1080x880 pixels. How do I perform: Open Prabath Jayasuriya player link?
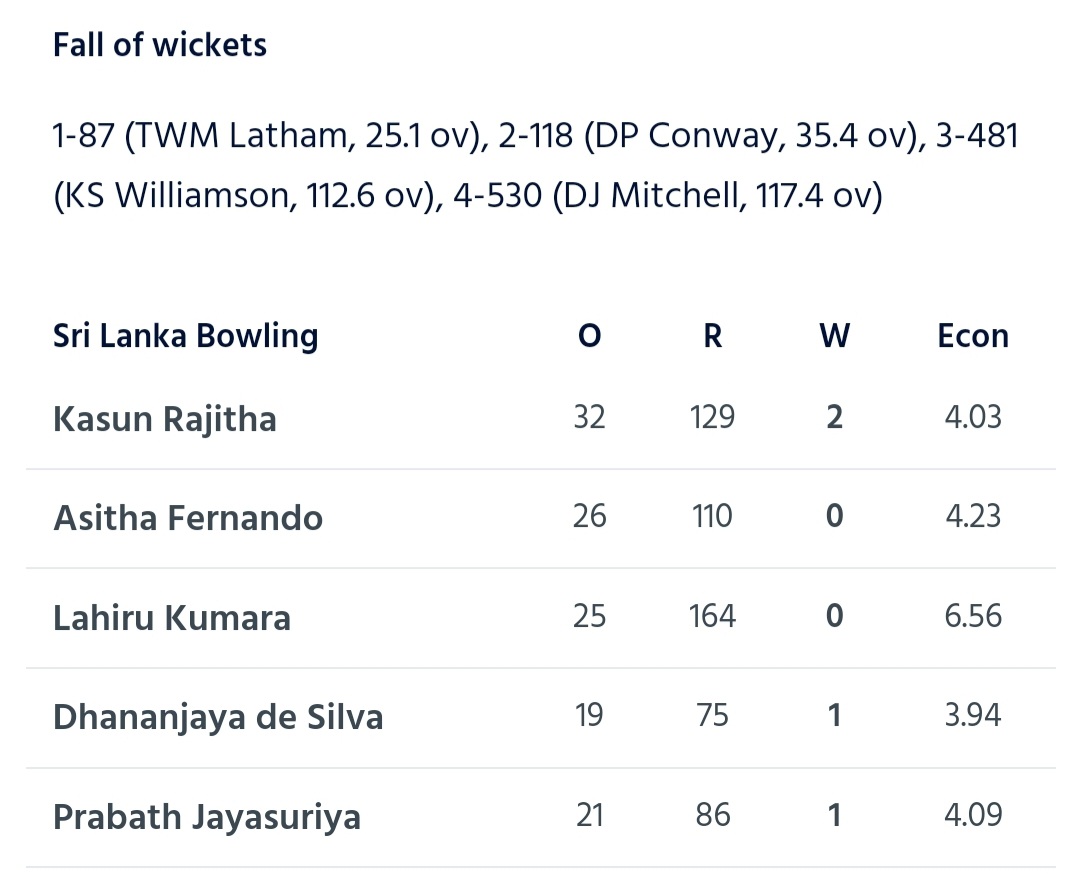207,817
